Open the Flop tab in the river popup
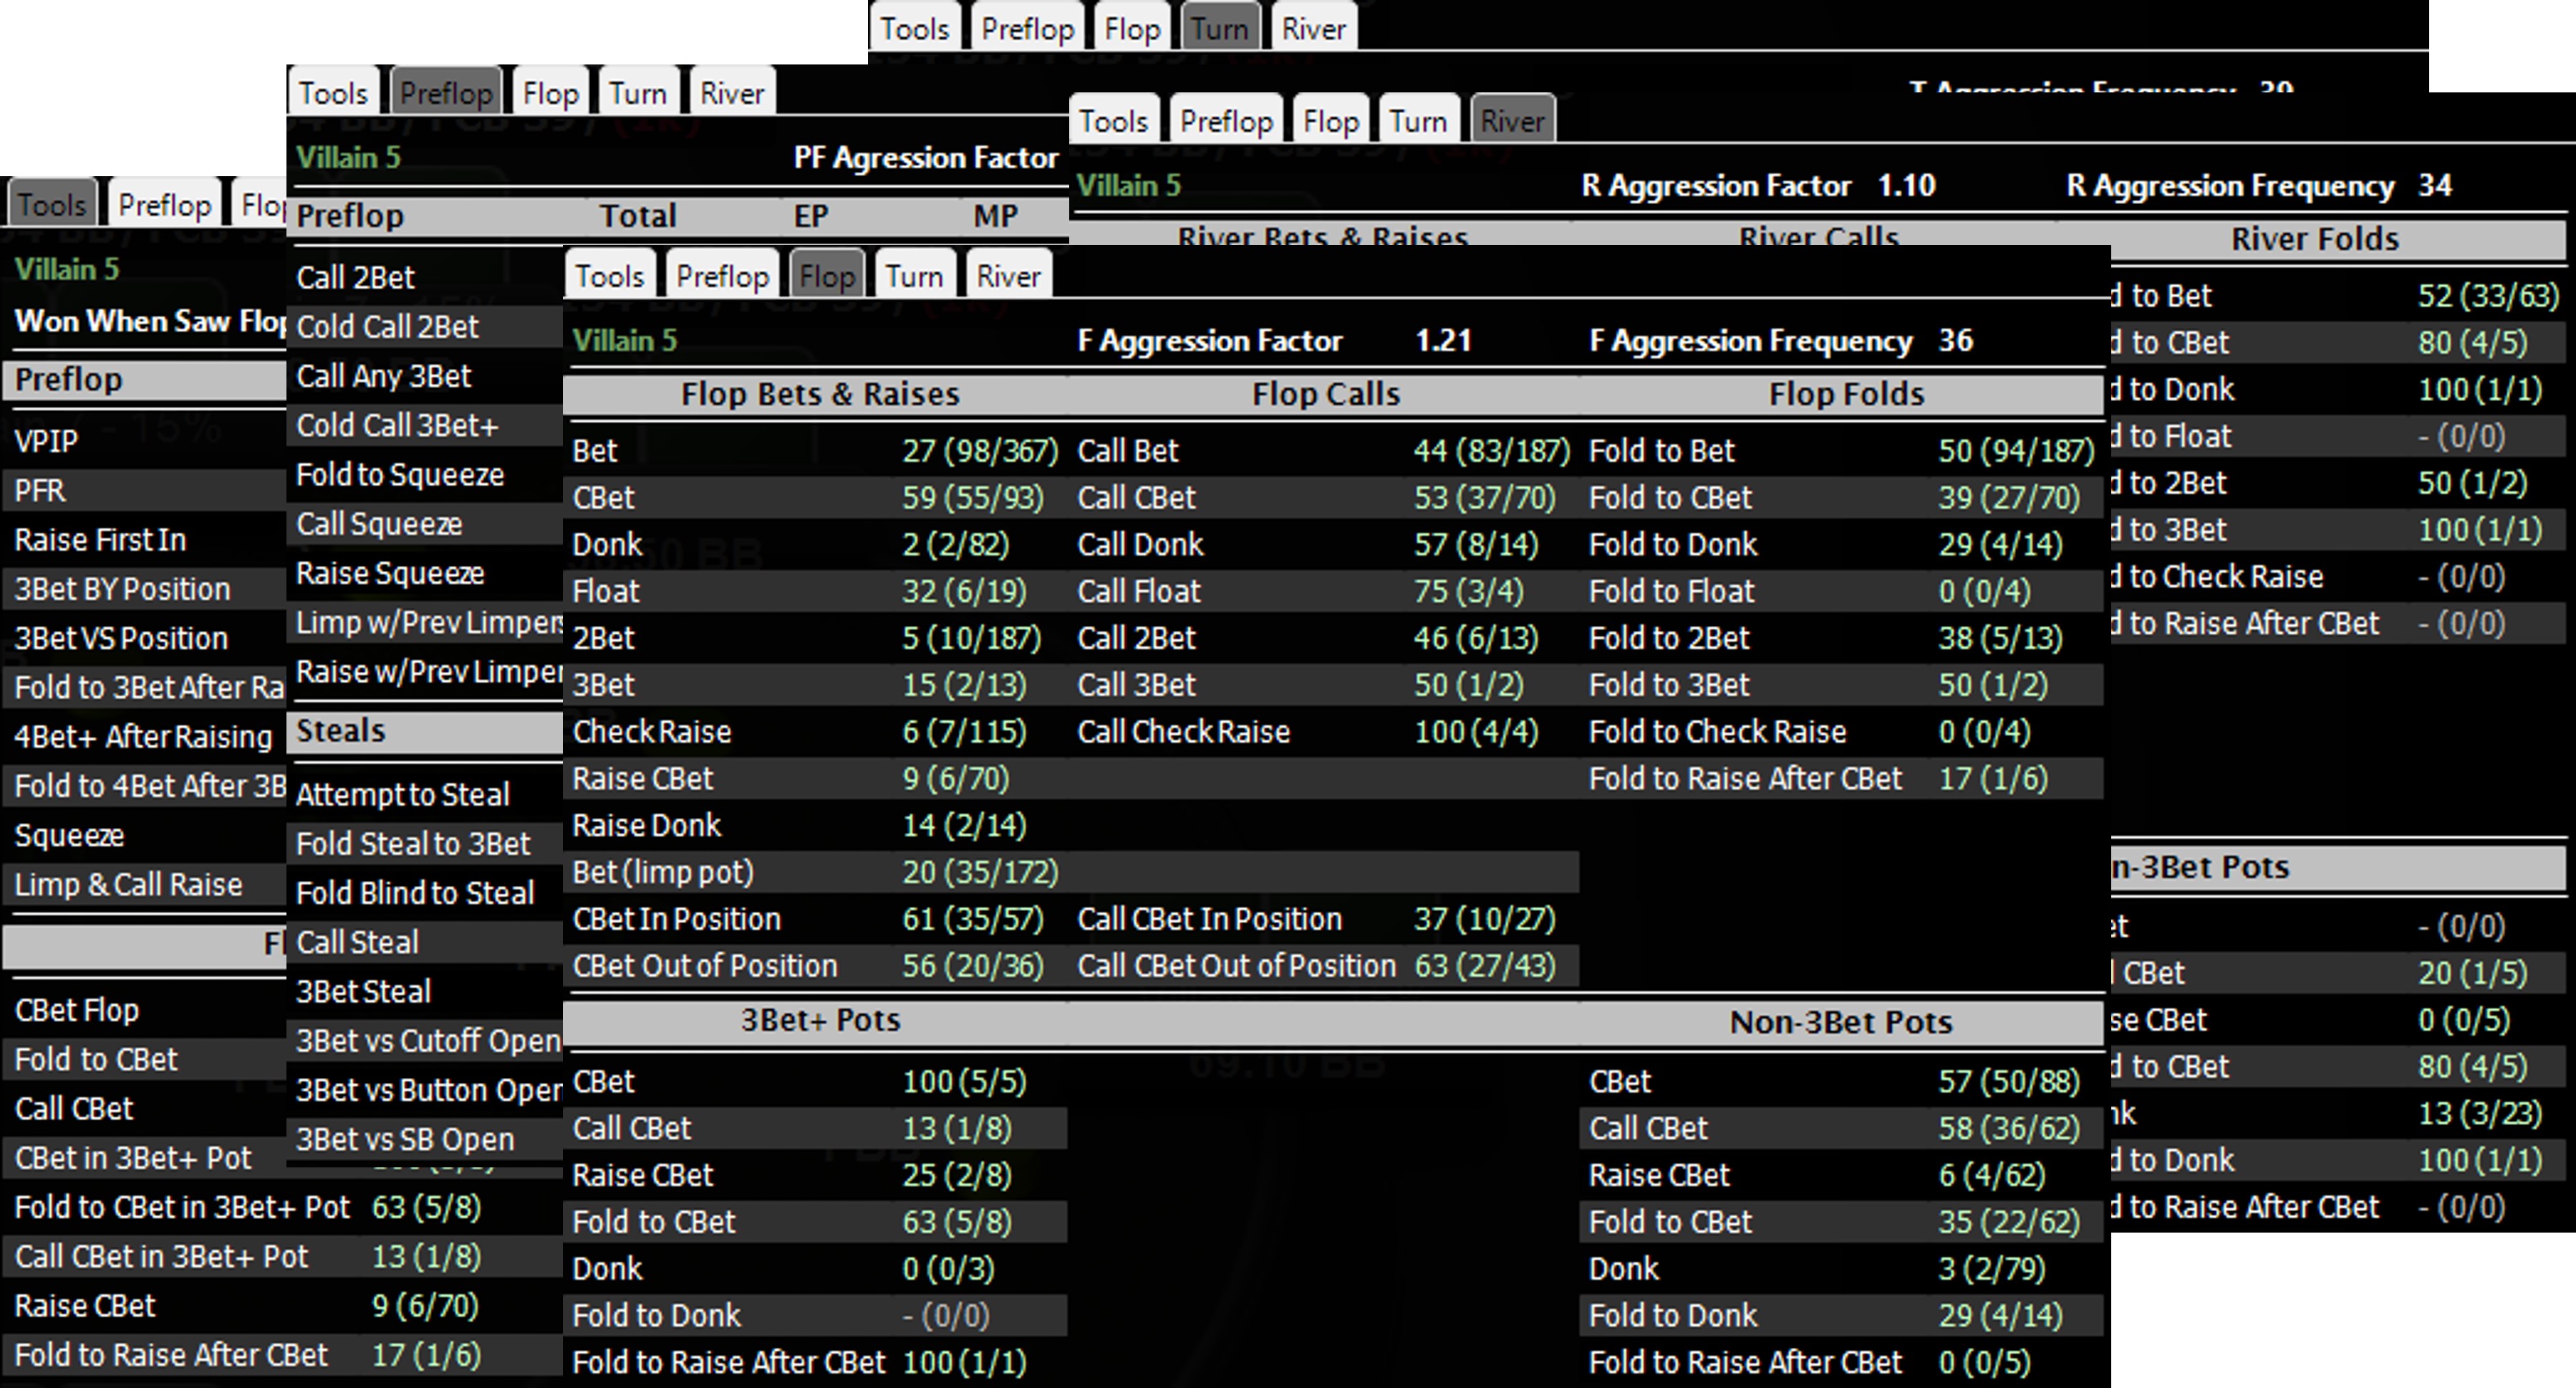2576x1388 pixels. coord(1330,121)
